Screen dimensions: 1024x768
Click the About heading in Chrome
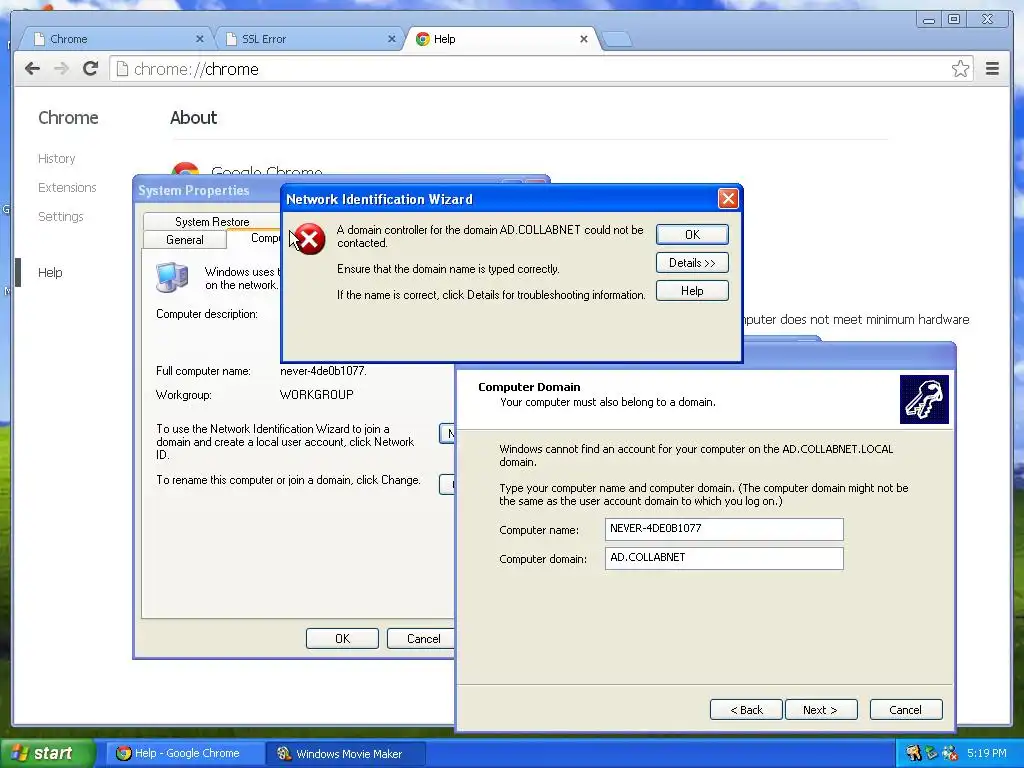tap(193, 118)
